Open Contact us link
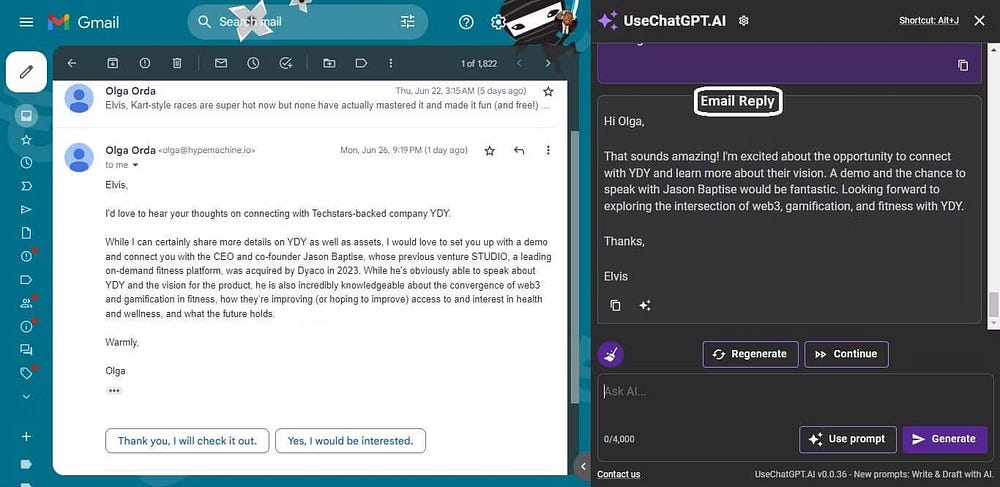 (x=619, y=474)
